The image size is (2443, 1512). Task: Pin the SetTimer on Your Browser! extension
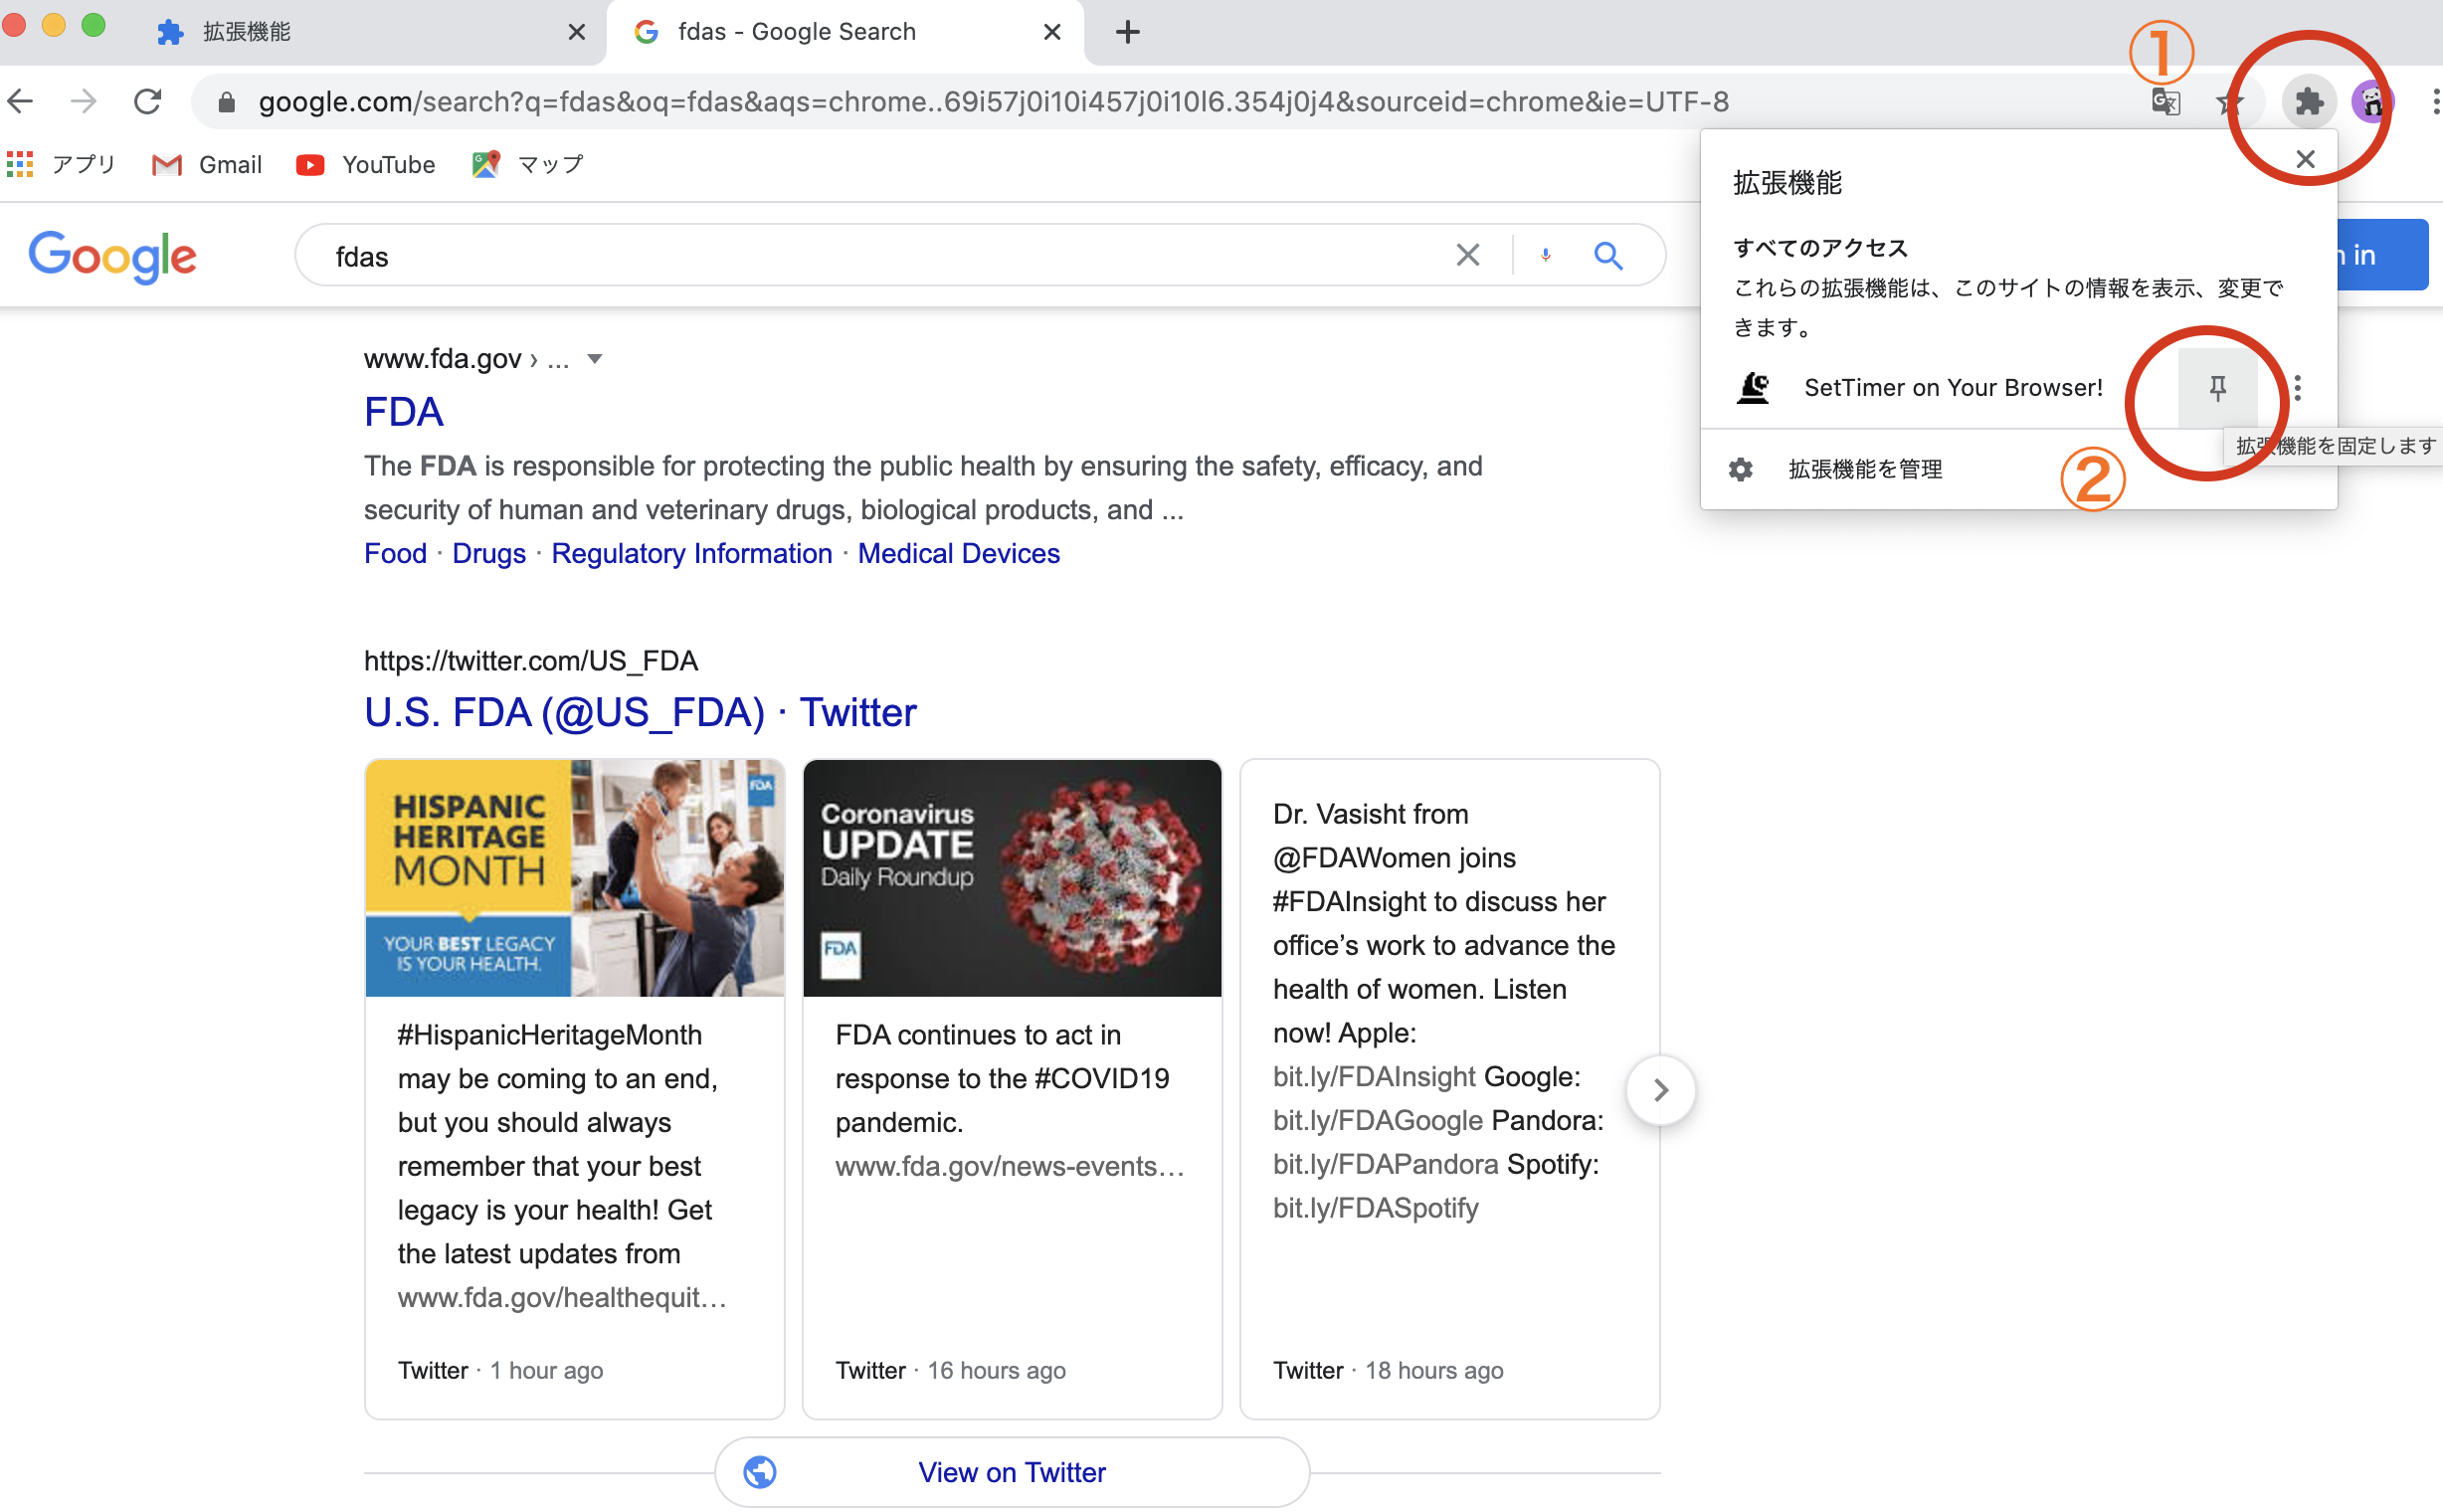[x=2217, y=388]
